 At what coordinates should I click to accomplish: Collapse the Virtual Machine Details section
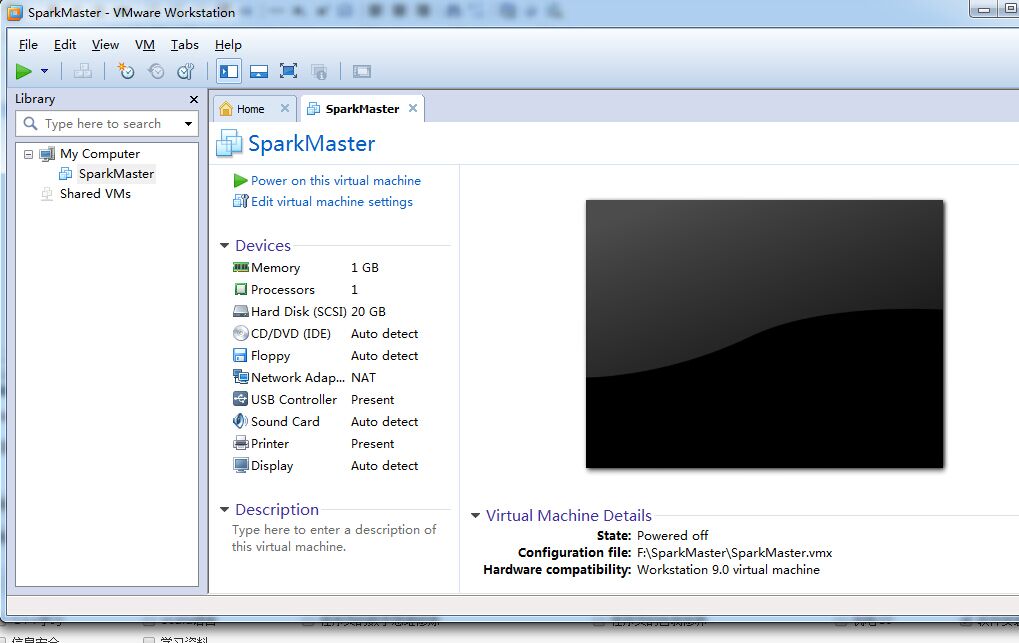point(475,516)
